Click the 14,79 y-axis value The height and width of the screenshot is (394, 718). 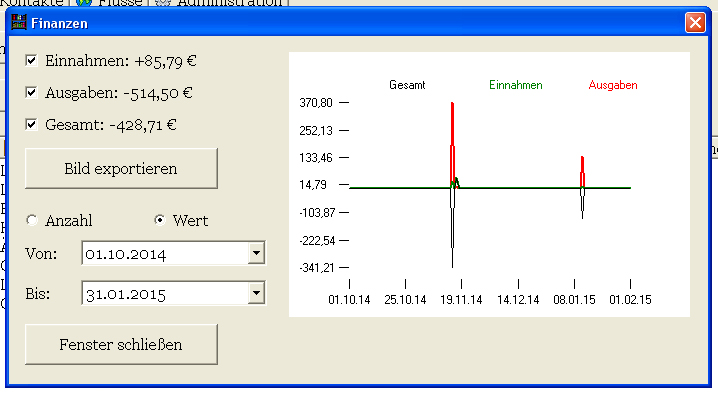click(x=313, y=185)
